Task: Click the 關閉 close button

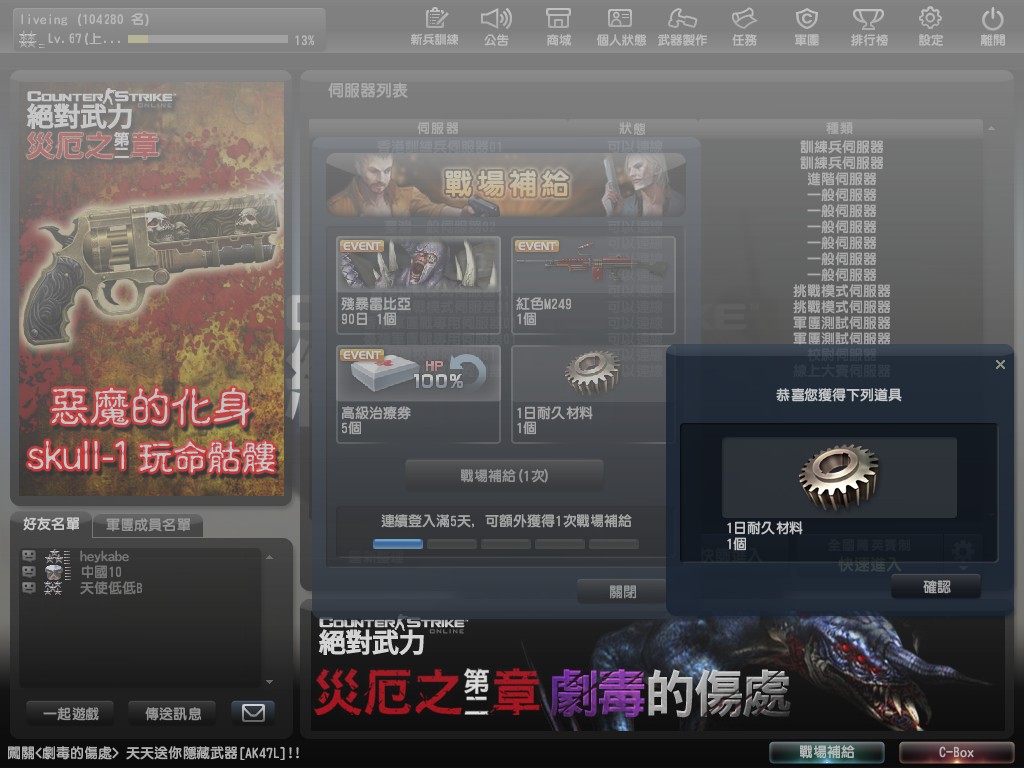Action: (622, 592)
